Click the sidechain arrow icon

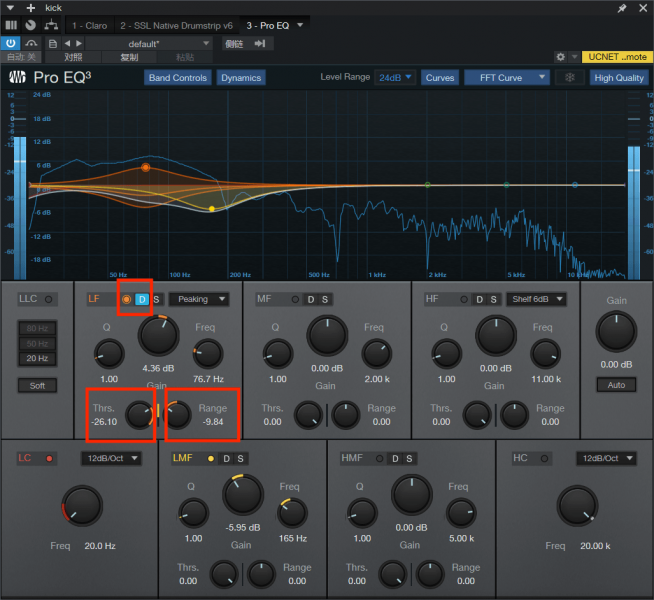(x=260, y=43)
